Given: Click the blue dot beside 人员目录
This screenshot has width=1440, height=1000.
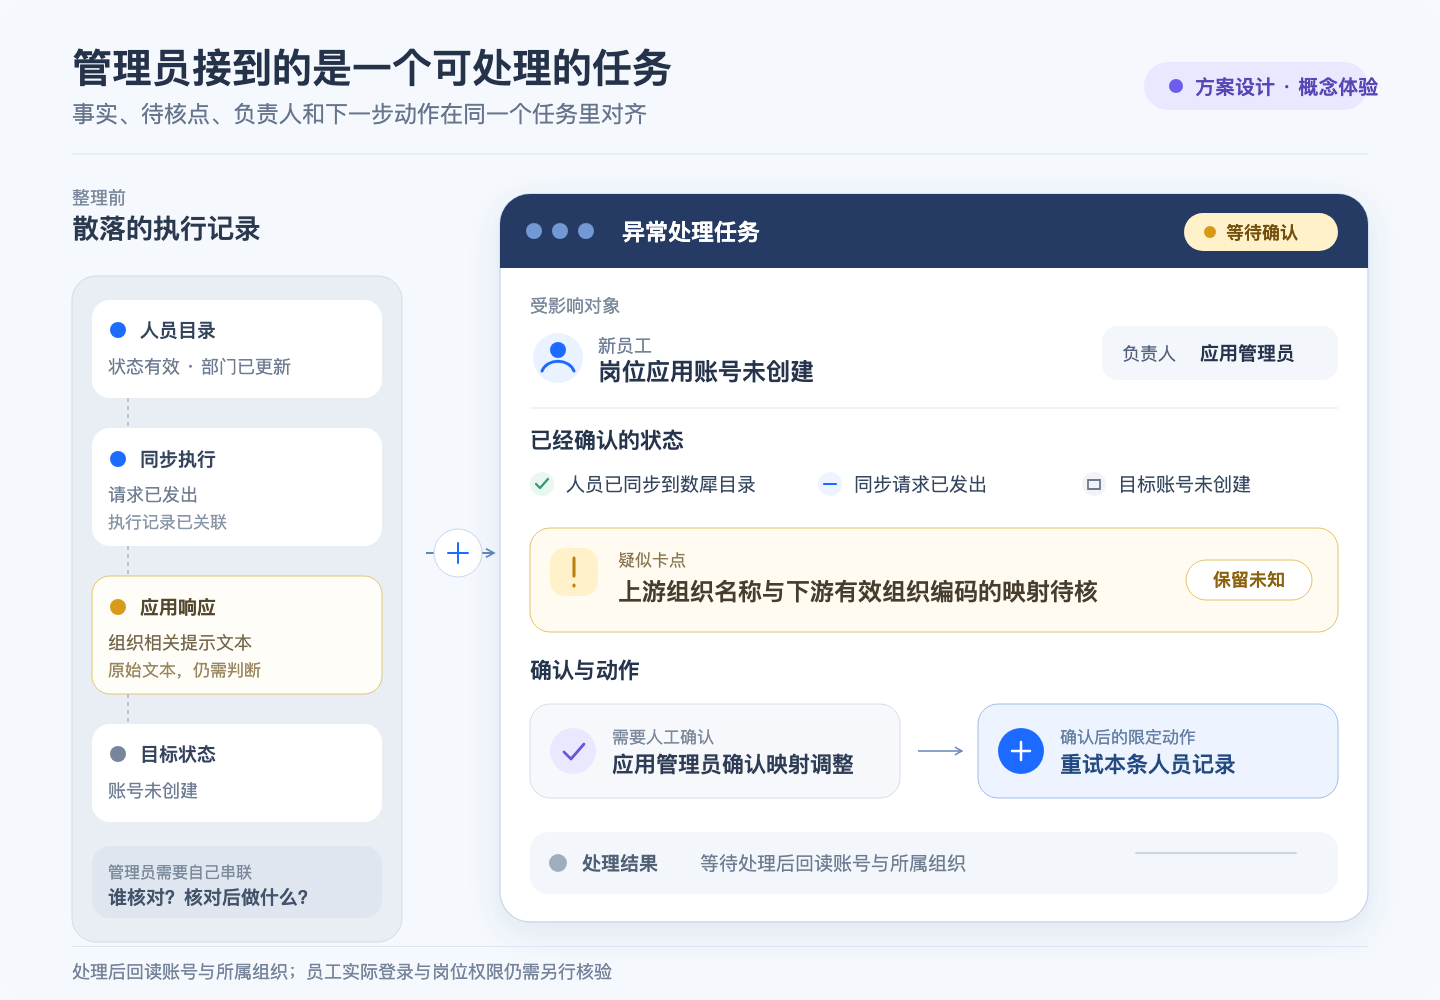Looking at the screenshot, I should tap(118, 330).
